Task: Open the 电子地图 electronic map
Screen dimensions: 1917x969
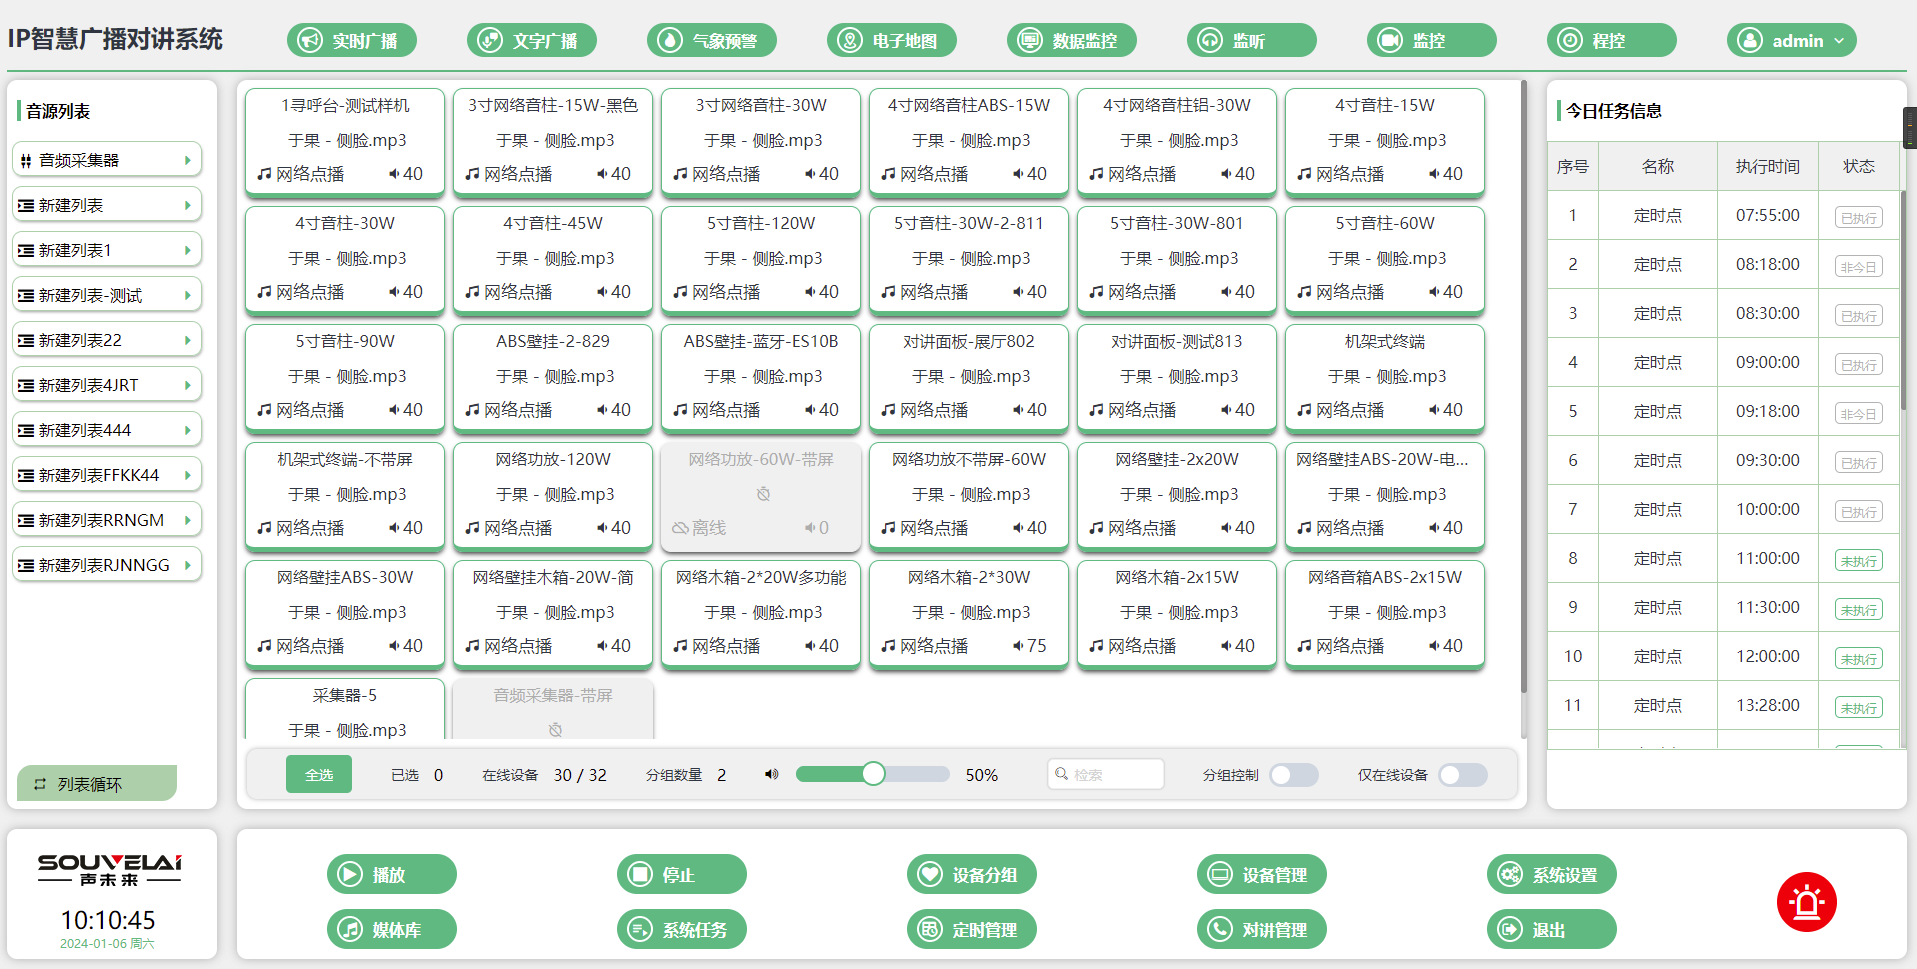Action: [891, 40]
